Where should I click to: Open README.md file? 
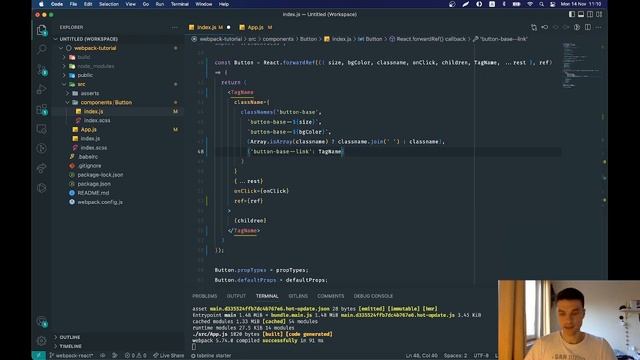pyautogui.click(x=93, y=193)
